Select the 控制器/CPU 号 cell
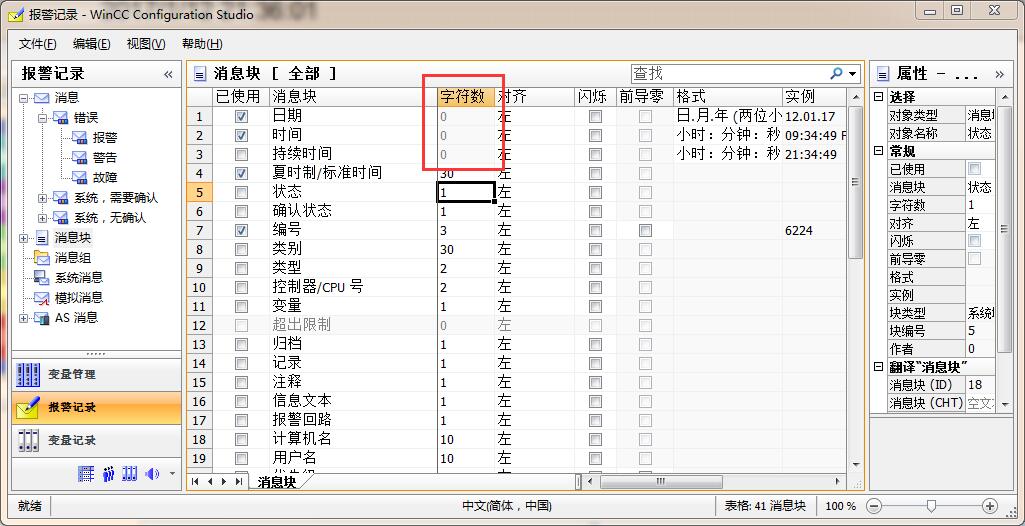Image resolution: width=1025 pixels, height=526 pixels. [354, 287]
